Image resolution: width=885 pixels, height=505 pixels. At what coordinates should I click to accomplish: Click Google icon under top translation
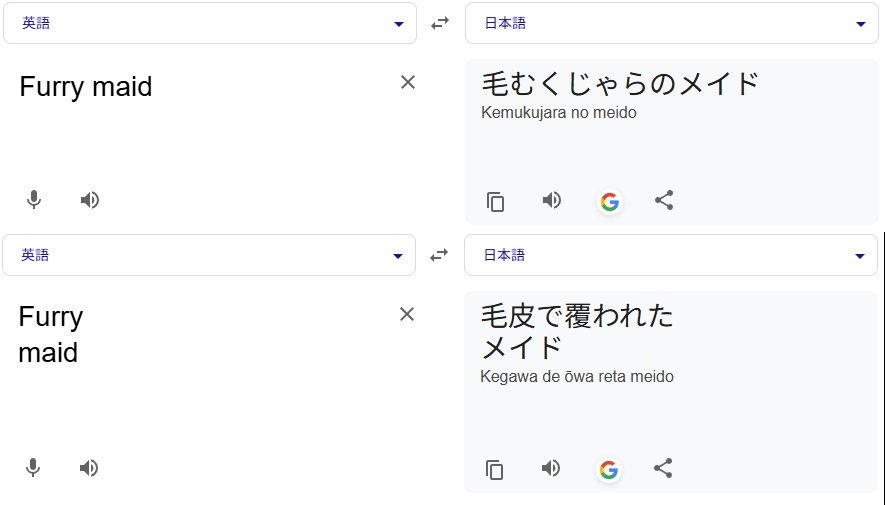coord(609,201)
